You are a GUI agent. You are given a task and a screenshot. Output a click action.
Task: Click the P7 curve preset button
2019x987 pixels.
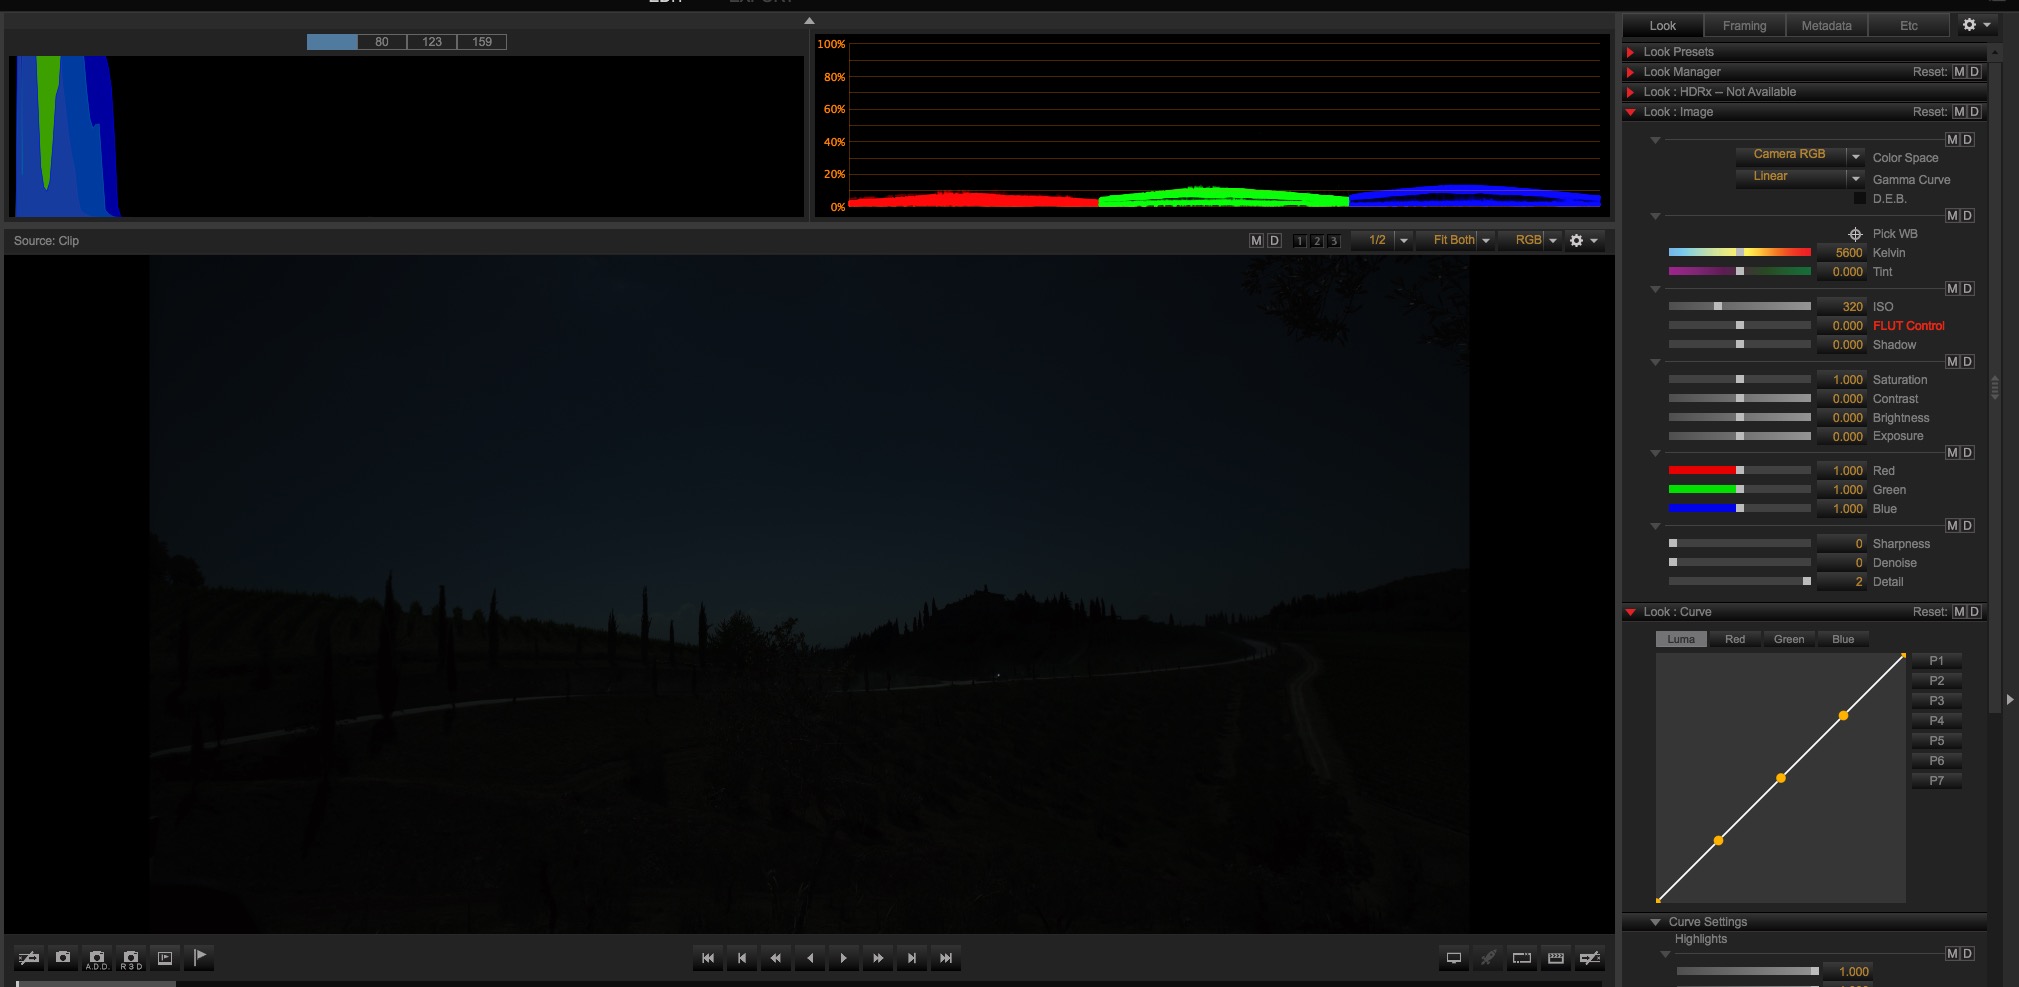point(1937,781)
